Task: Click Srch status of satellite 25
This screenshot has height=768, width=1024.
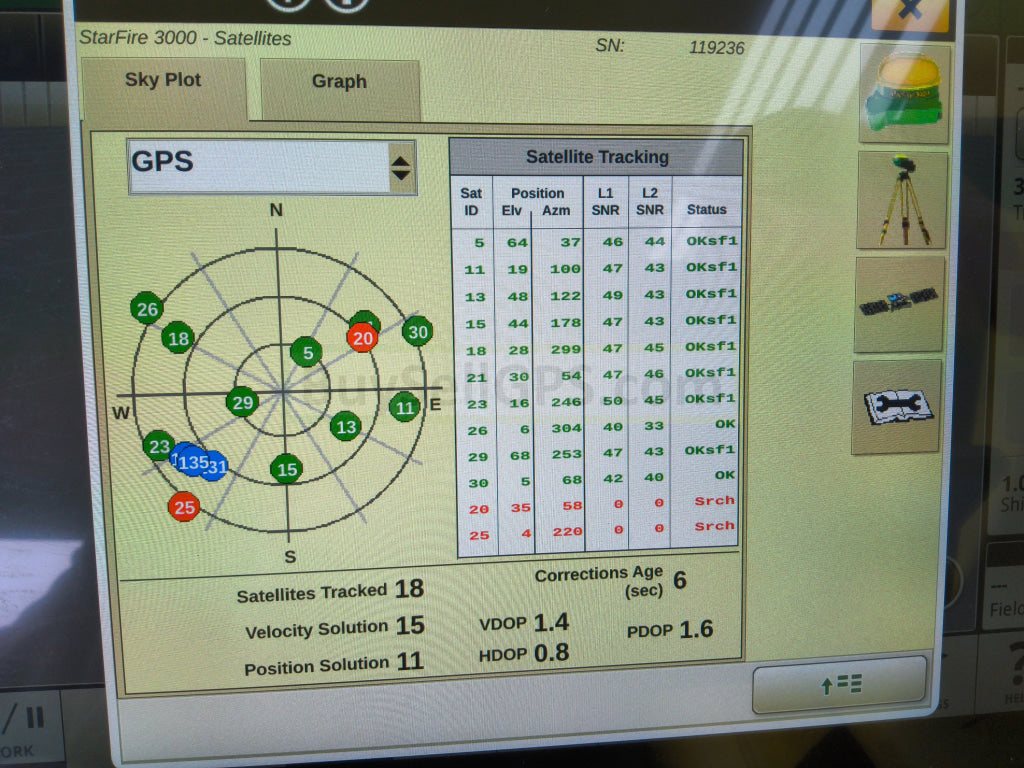Action: [x=714, y=526]
